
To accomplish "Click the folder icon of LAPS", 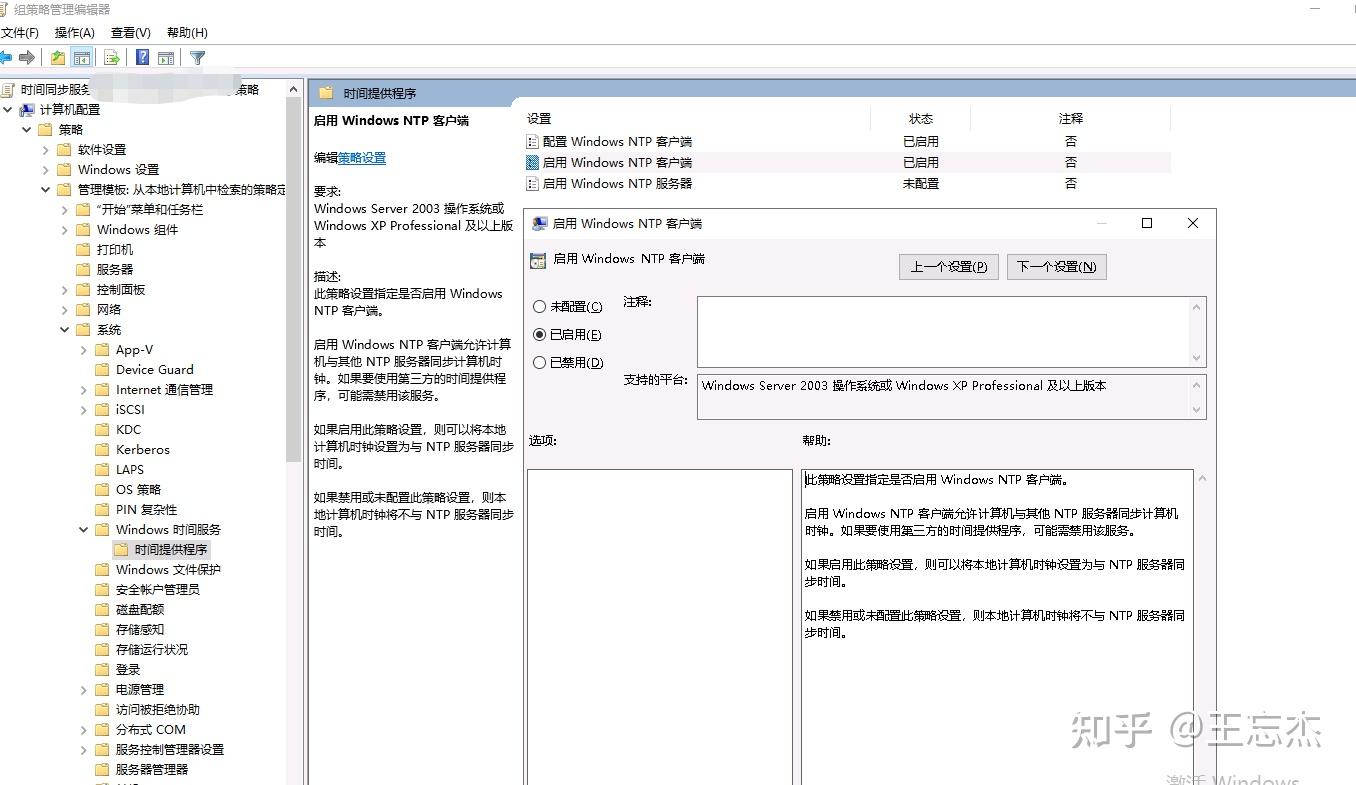I will click(x=102, y=470).
